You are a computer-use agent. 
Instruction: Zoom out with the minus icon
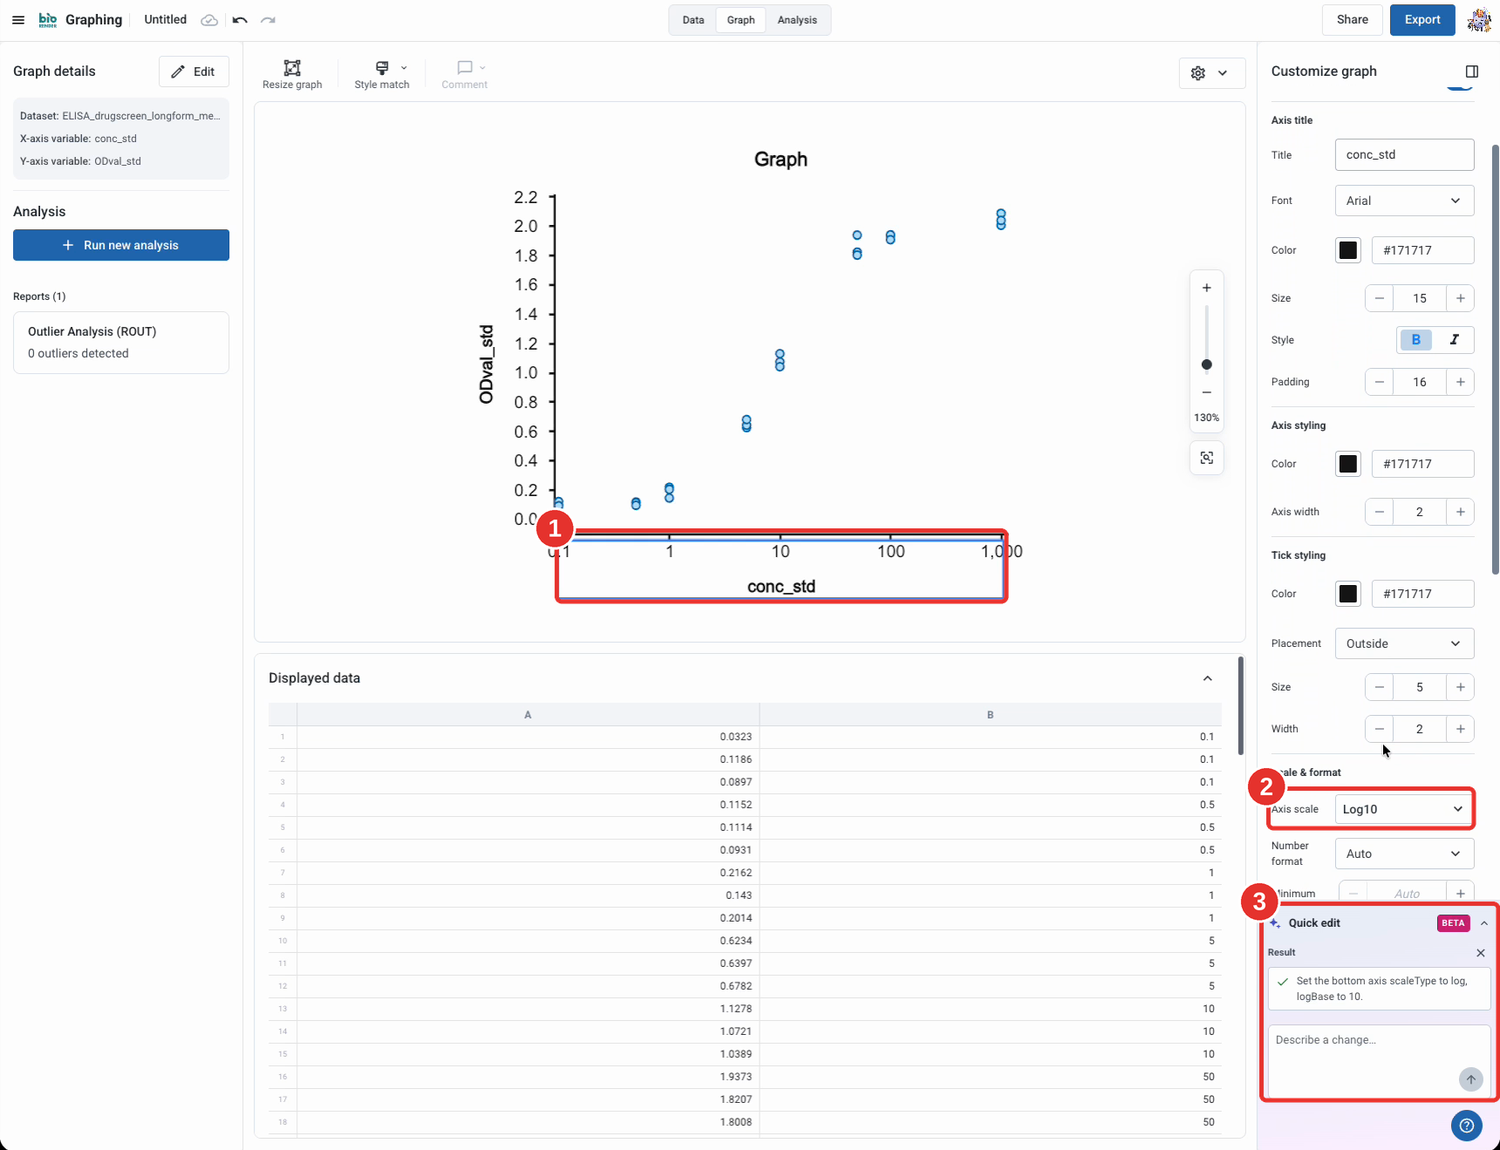[x=1207, y=392]
